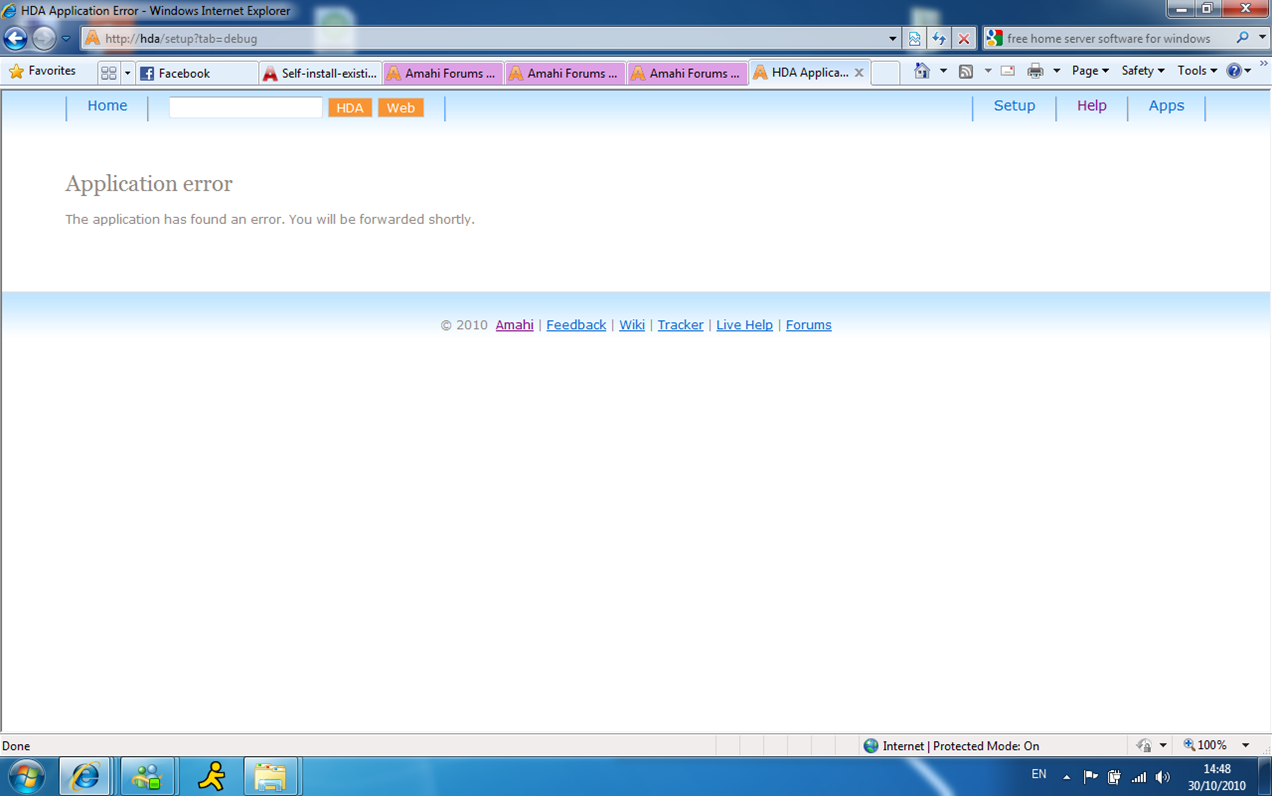This screenshot has height=796, width=1272.
Task: Switch to the third Amahi Forums tab
Action: coord(687,73)
